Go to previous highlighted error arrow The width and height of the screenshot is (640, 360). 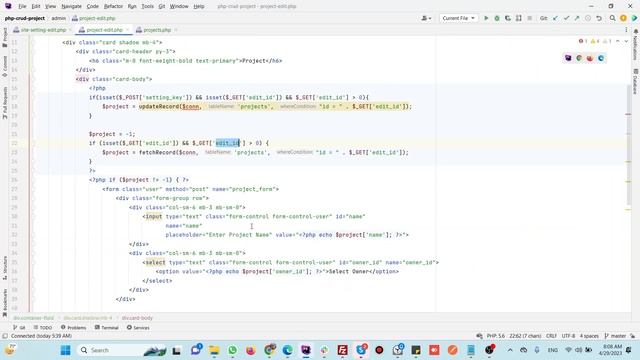pyautogui.click(x=618, y=41)
